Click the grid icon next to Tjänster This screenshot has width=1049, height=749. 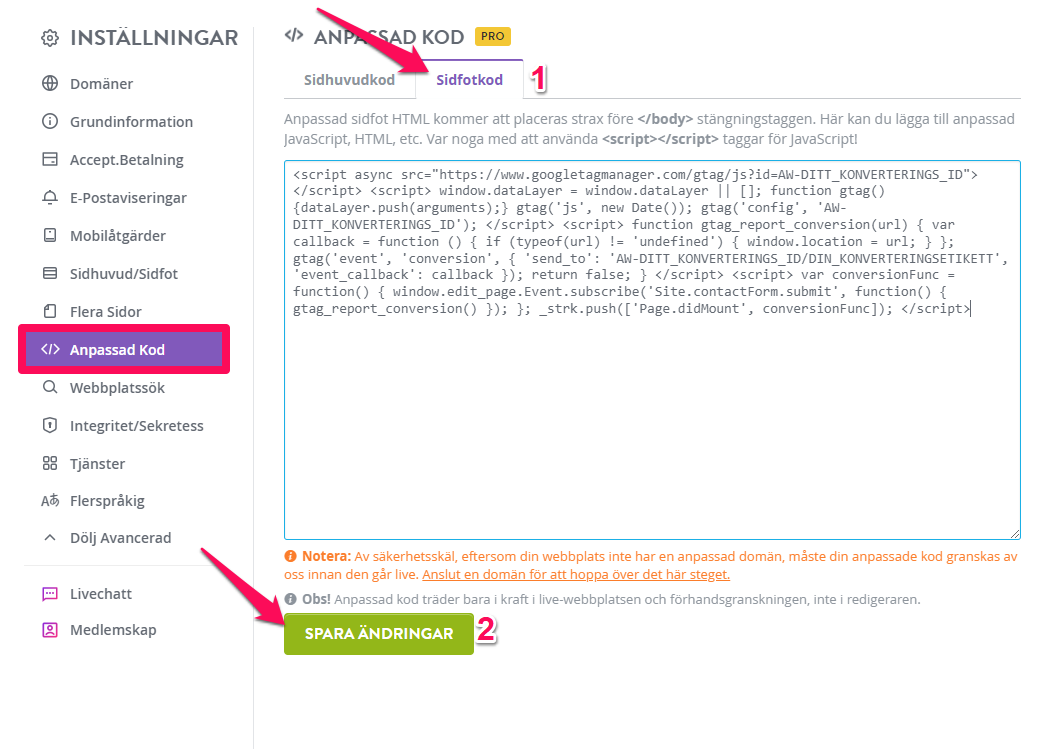tap(50, 463)
